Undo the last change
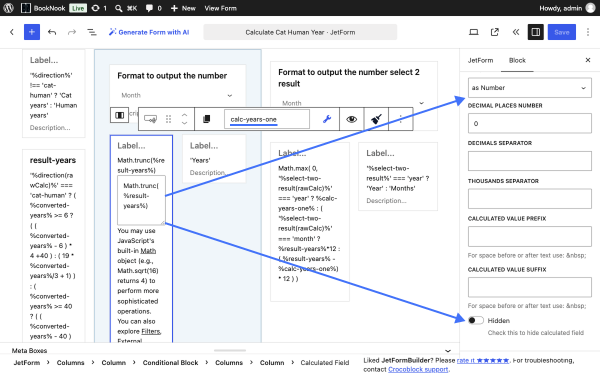600x375 pixels. [x=52, y=32]
